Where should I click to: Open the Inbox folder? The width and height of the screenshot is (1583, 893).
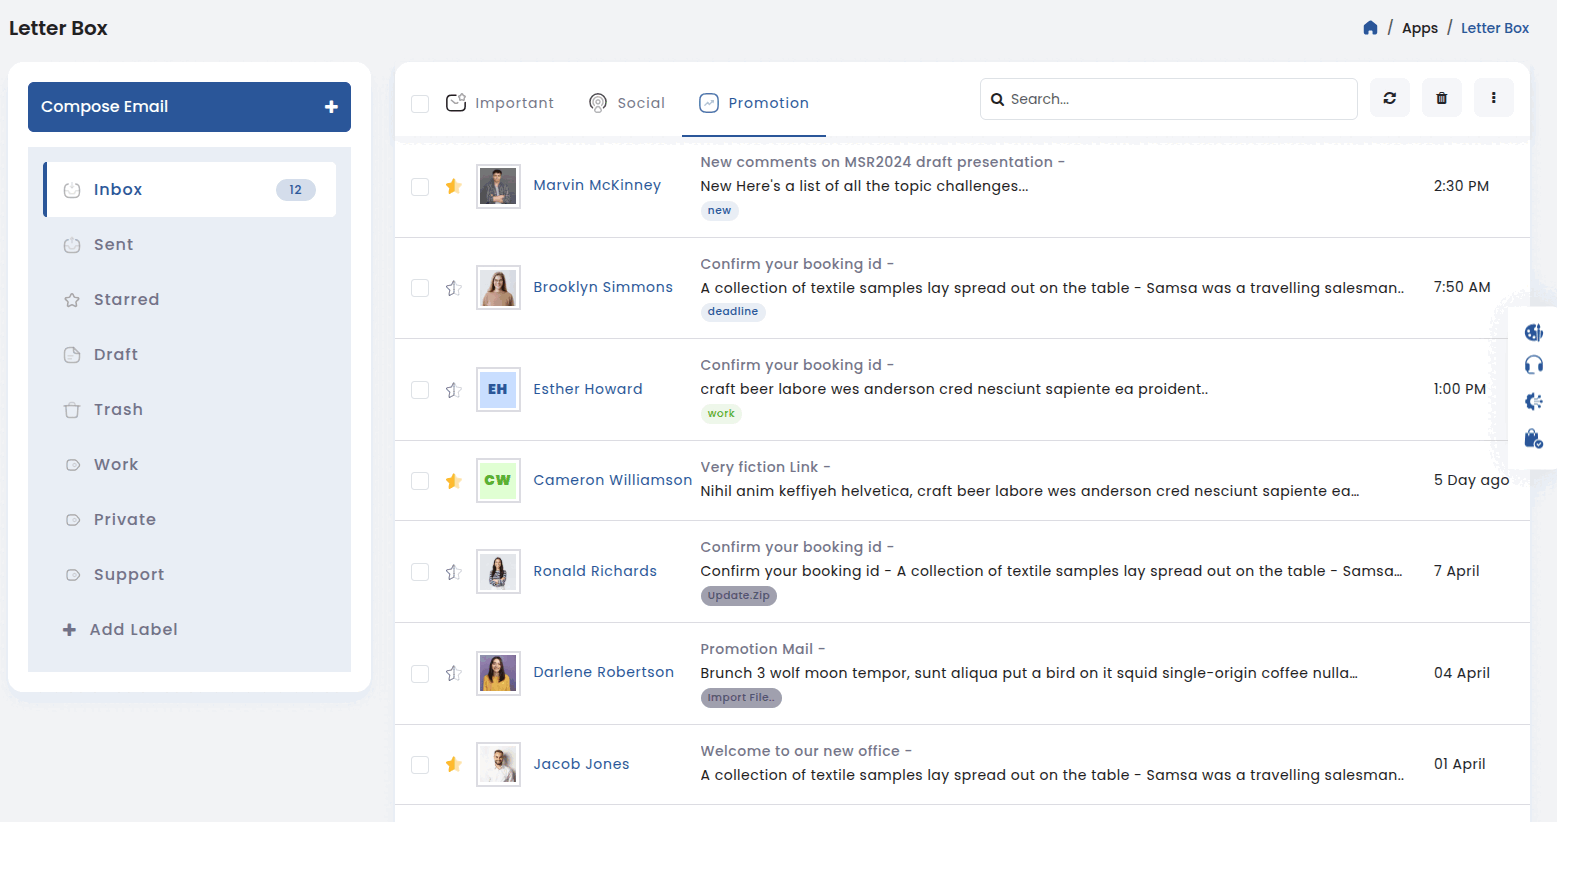click(190, 190)
